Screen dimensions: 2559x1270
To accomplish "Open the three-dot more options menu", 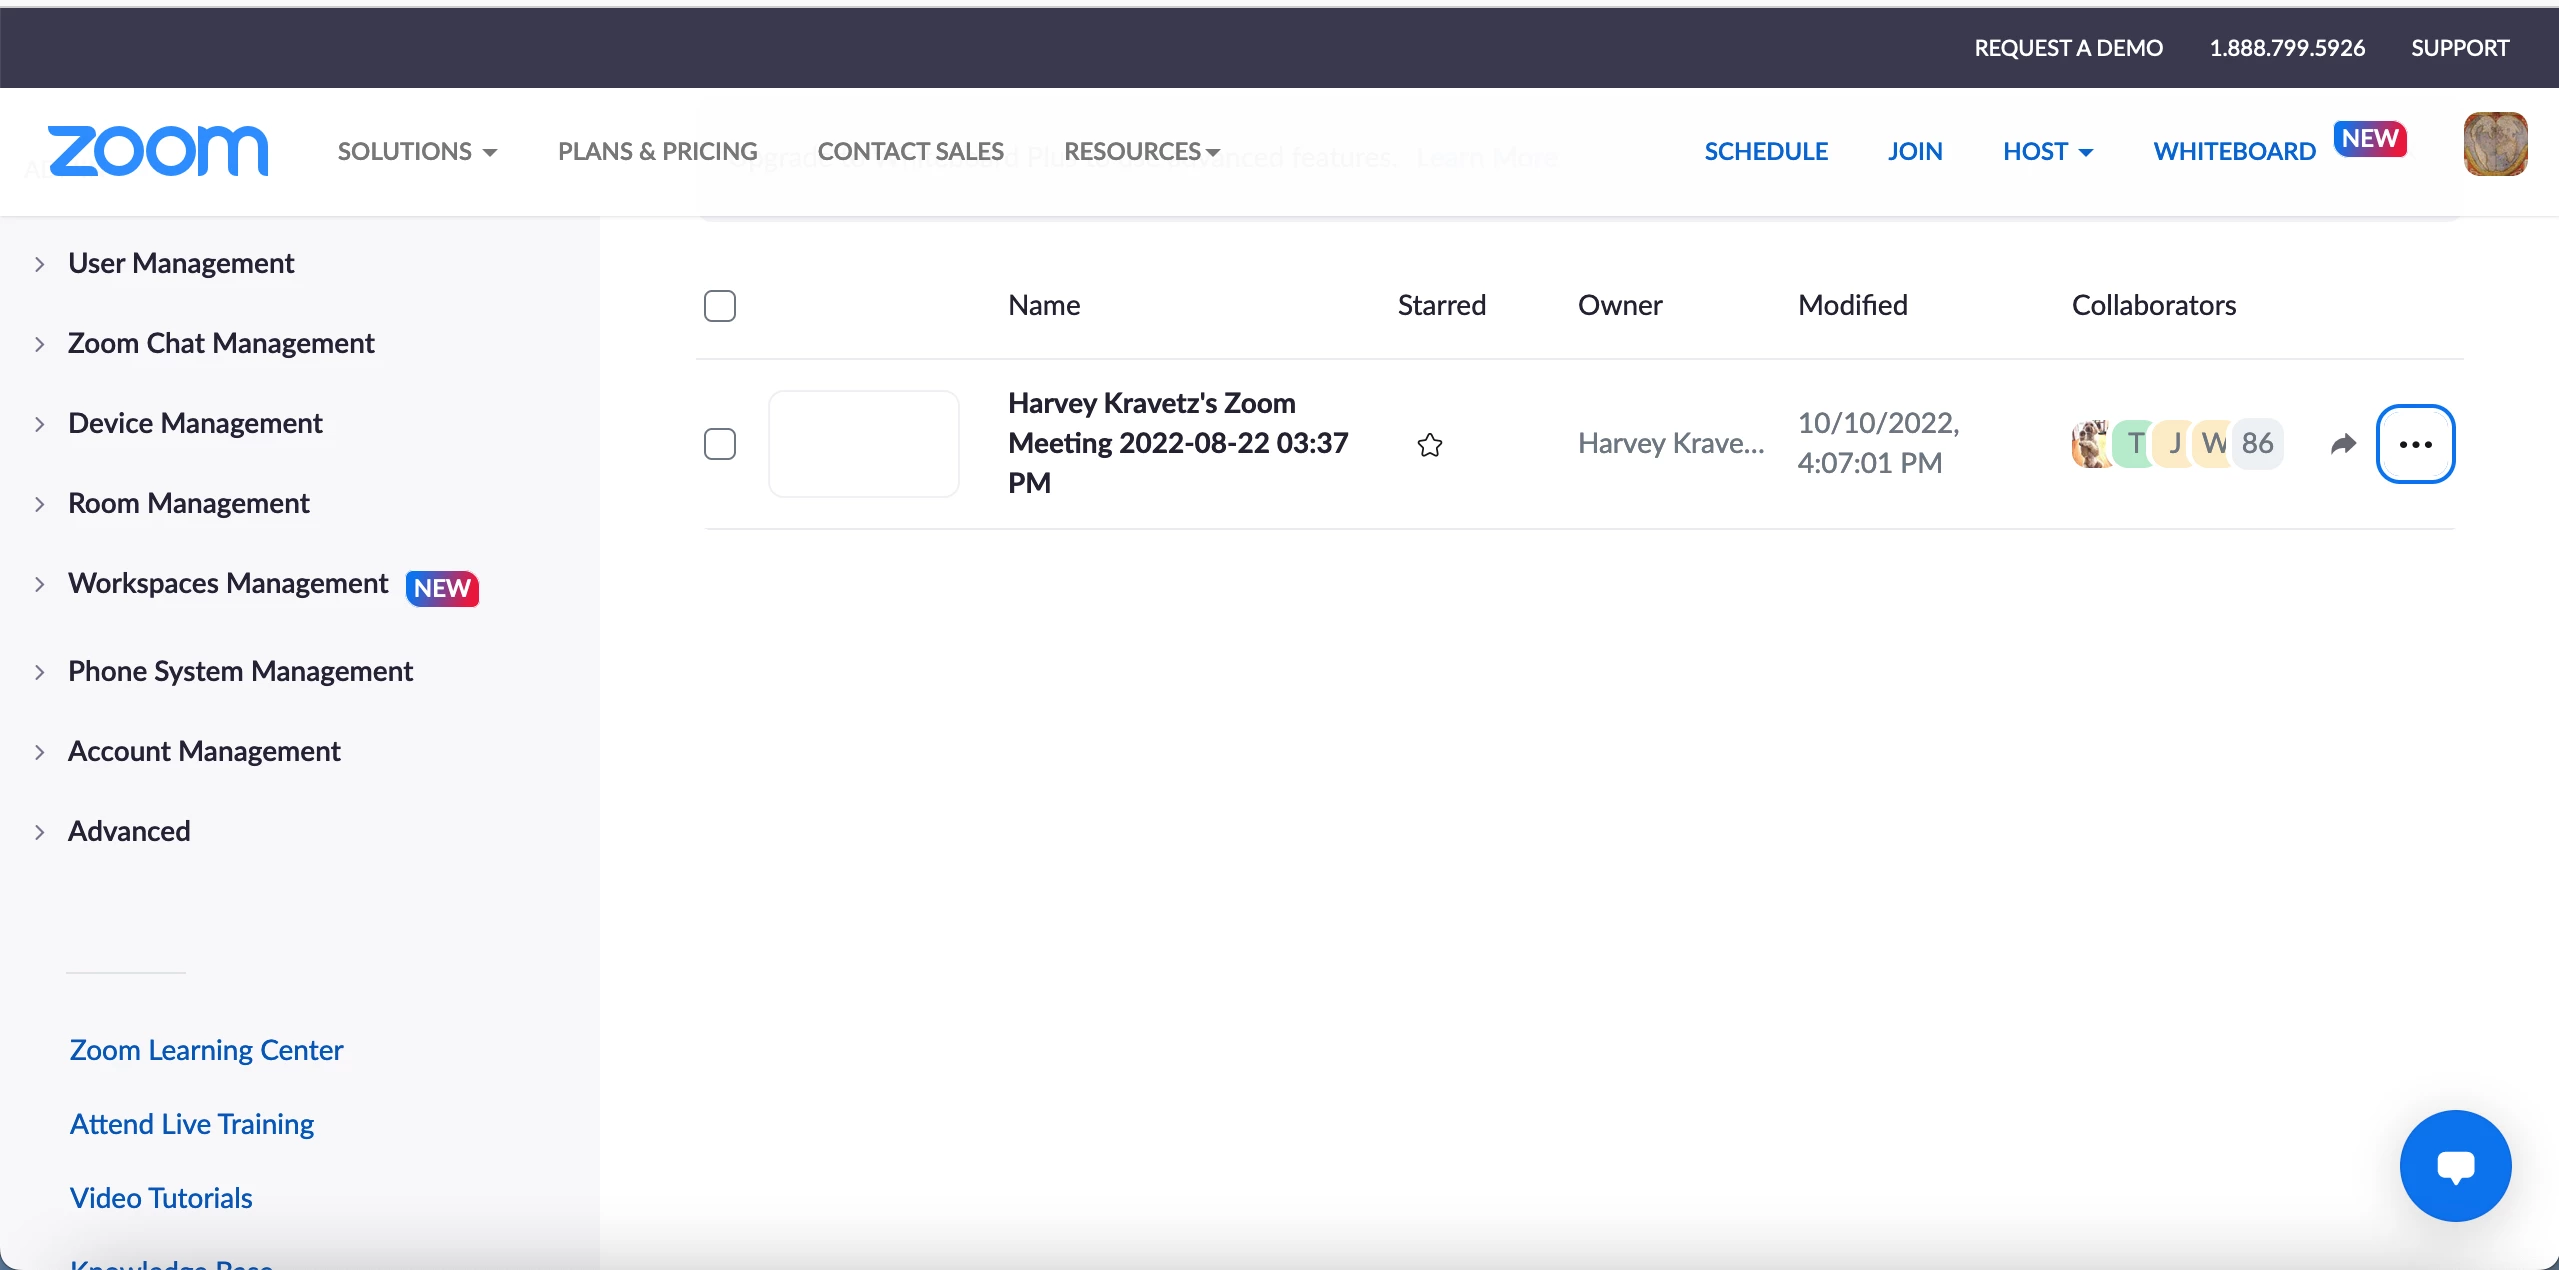I will click(2415, 444).
